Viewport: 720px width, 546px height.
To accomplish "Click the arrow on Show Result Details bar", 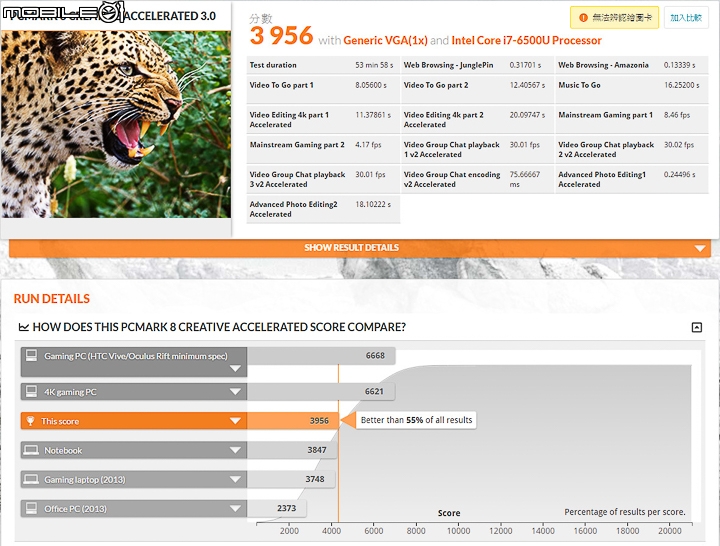I will coord(700,248).
